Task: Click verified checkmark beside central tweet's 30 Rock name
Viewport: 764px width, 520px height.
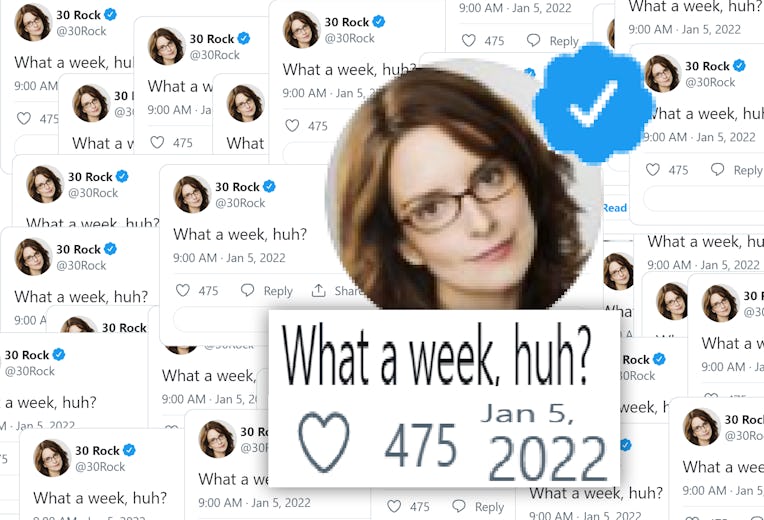Action: (x=269, y=186)
